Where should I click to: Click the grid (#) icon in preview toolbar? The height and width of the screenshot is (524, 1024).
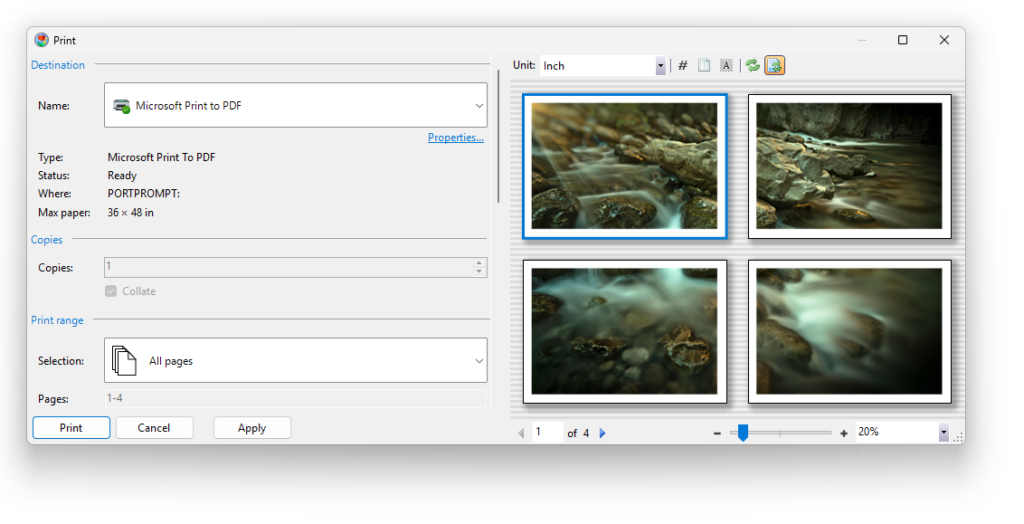683,66
